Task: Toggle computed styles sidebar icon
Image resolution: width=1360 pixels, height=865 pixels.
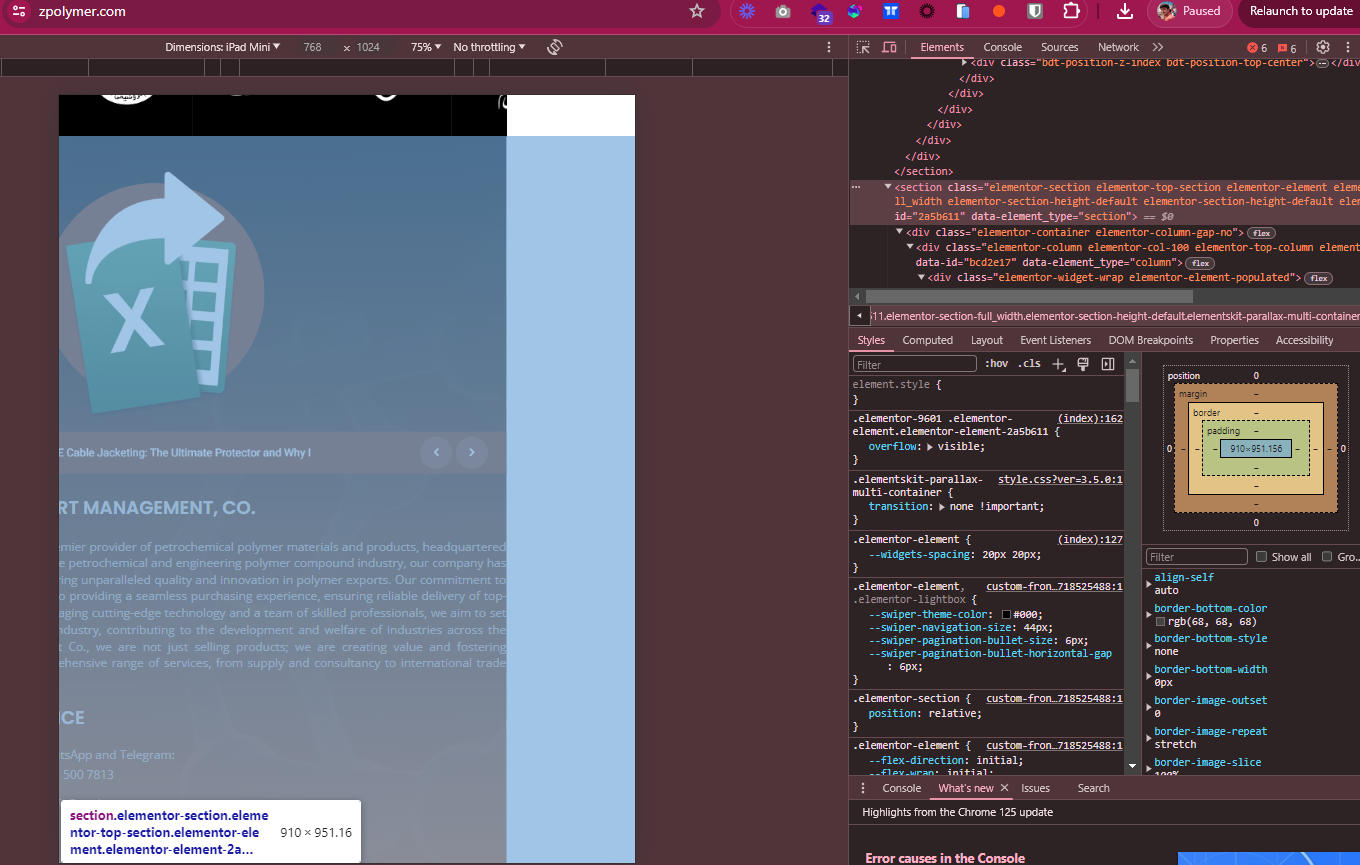Action: click(1108, 364)
